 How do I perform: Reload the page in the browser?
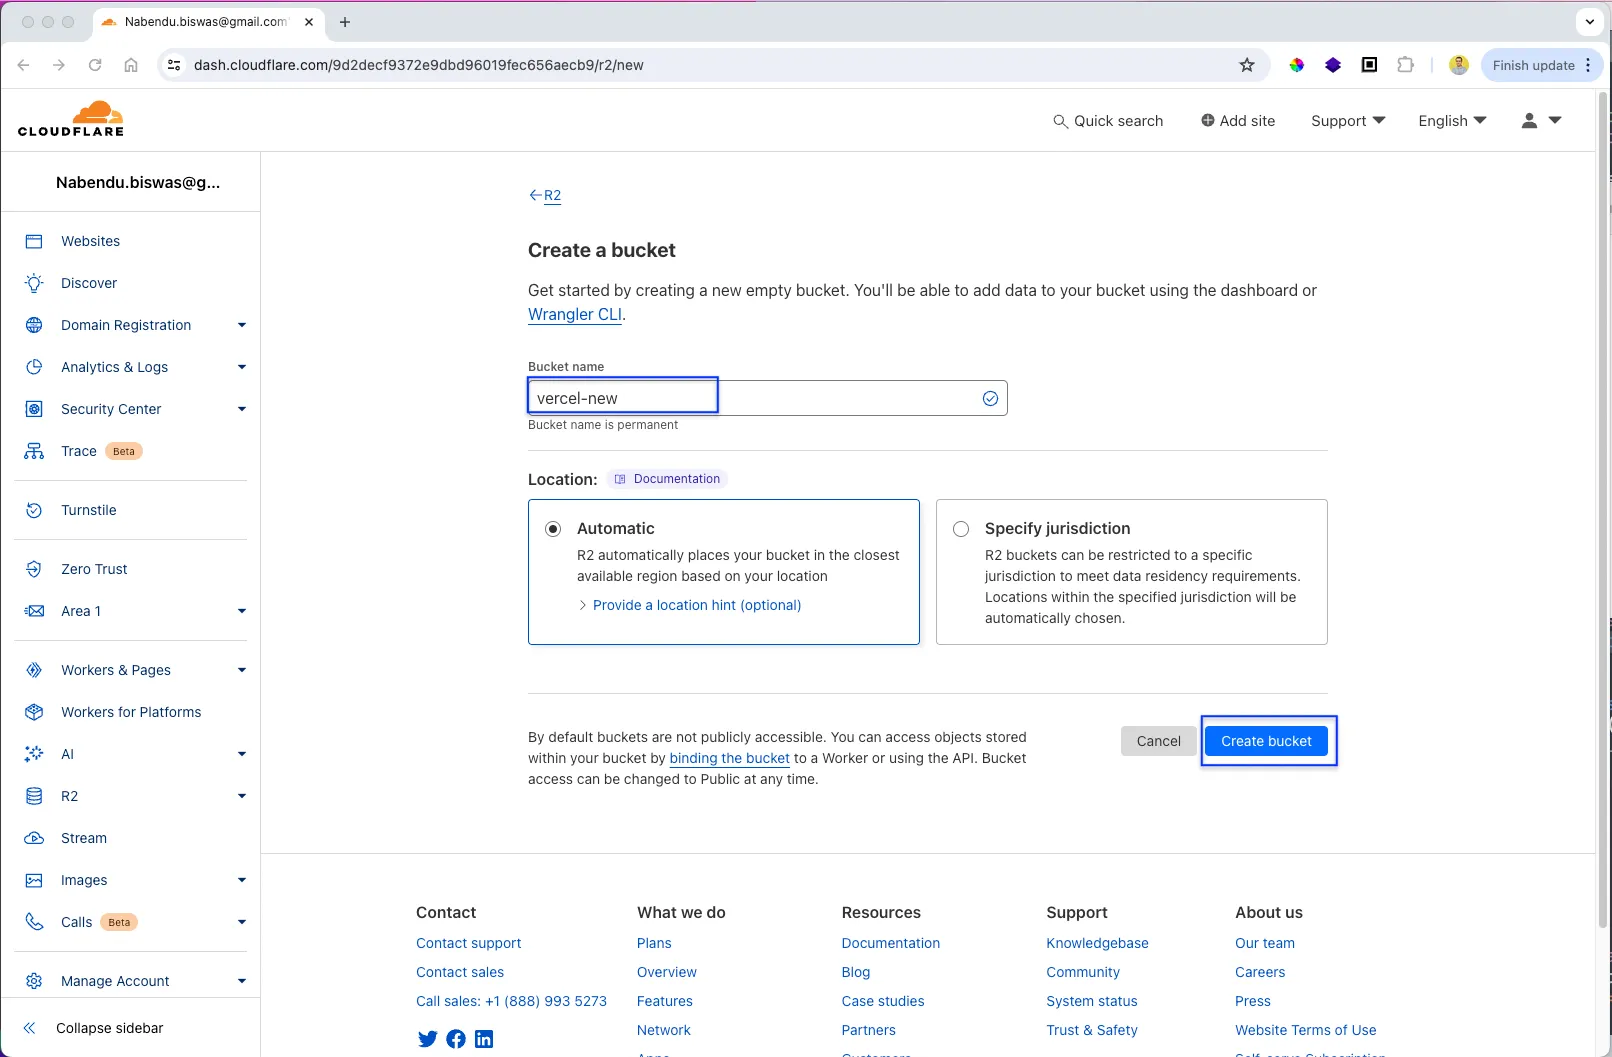tap(95, 65)
